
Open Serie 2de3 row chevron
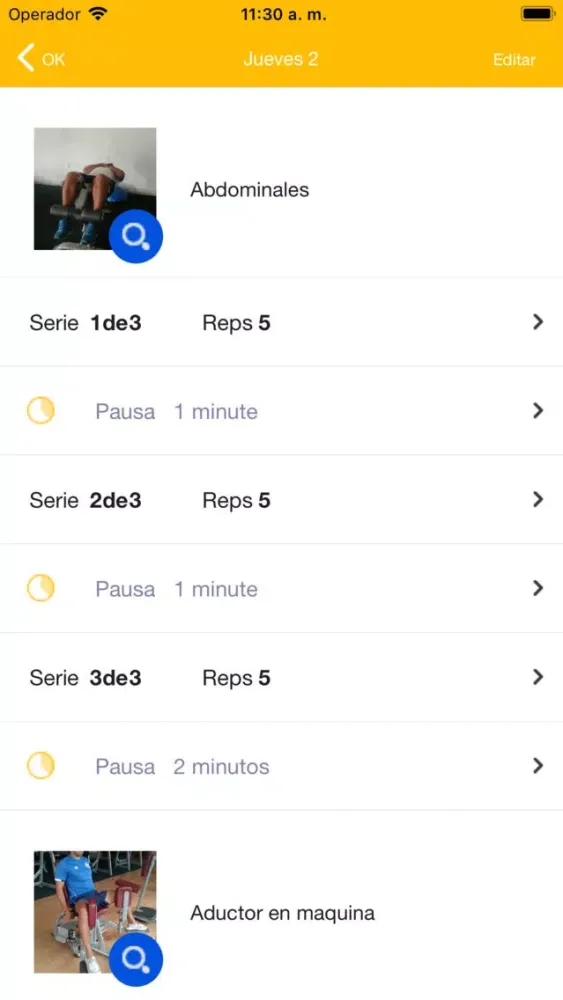point(538,499)
